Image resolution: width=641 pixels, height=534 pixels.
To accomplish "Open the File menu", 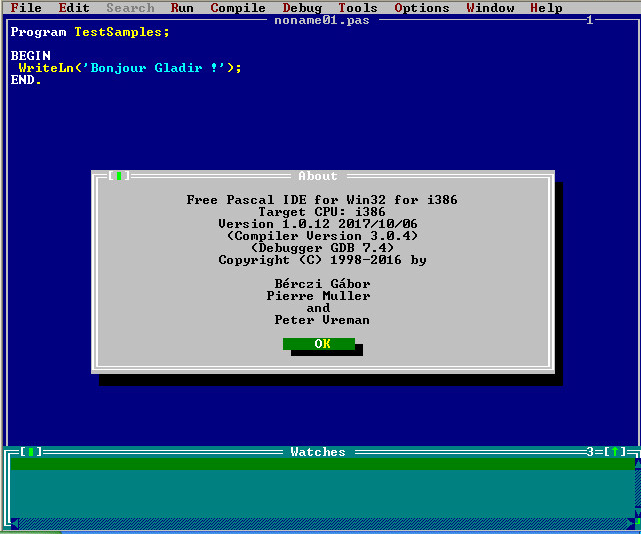I will coord(26,8).
